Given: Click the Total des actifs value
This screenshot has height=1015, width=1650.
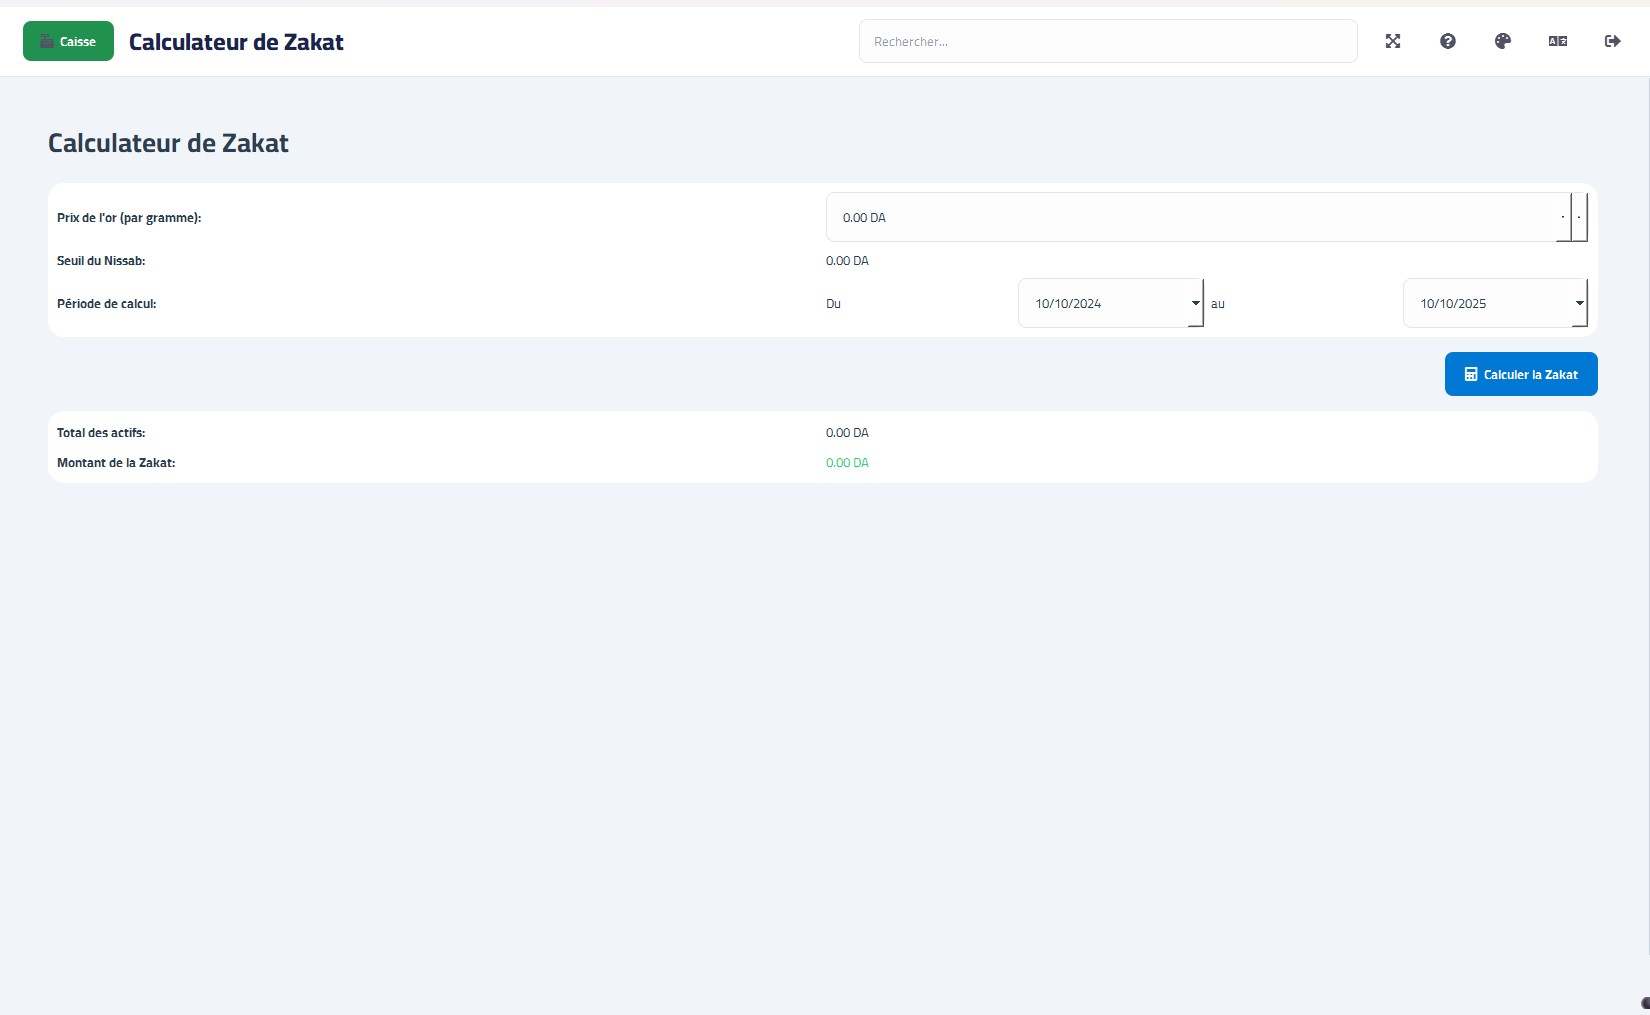Looking at the screenshot, I should tap(847, 433).
